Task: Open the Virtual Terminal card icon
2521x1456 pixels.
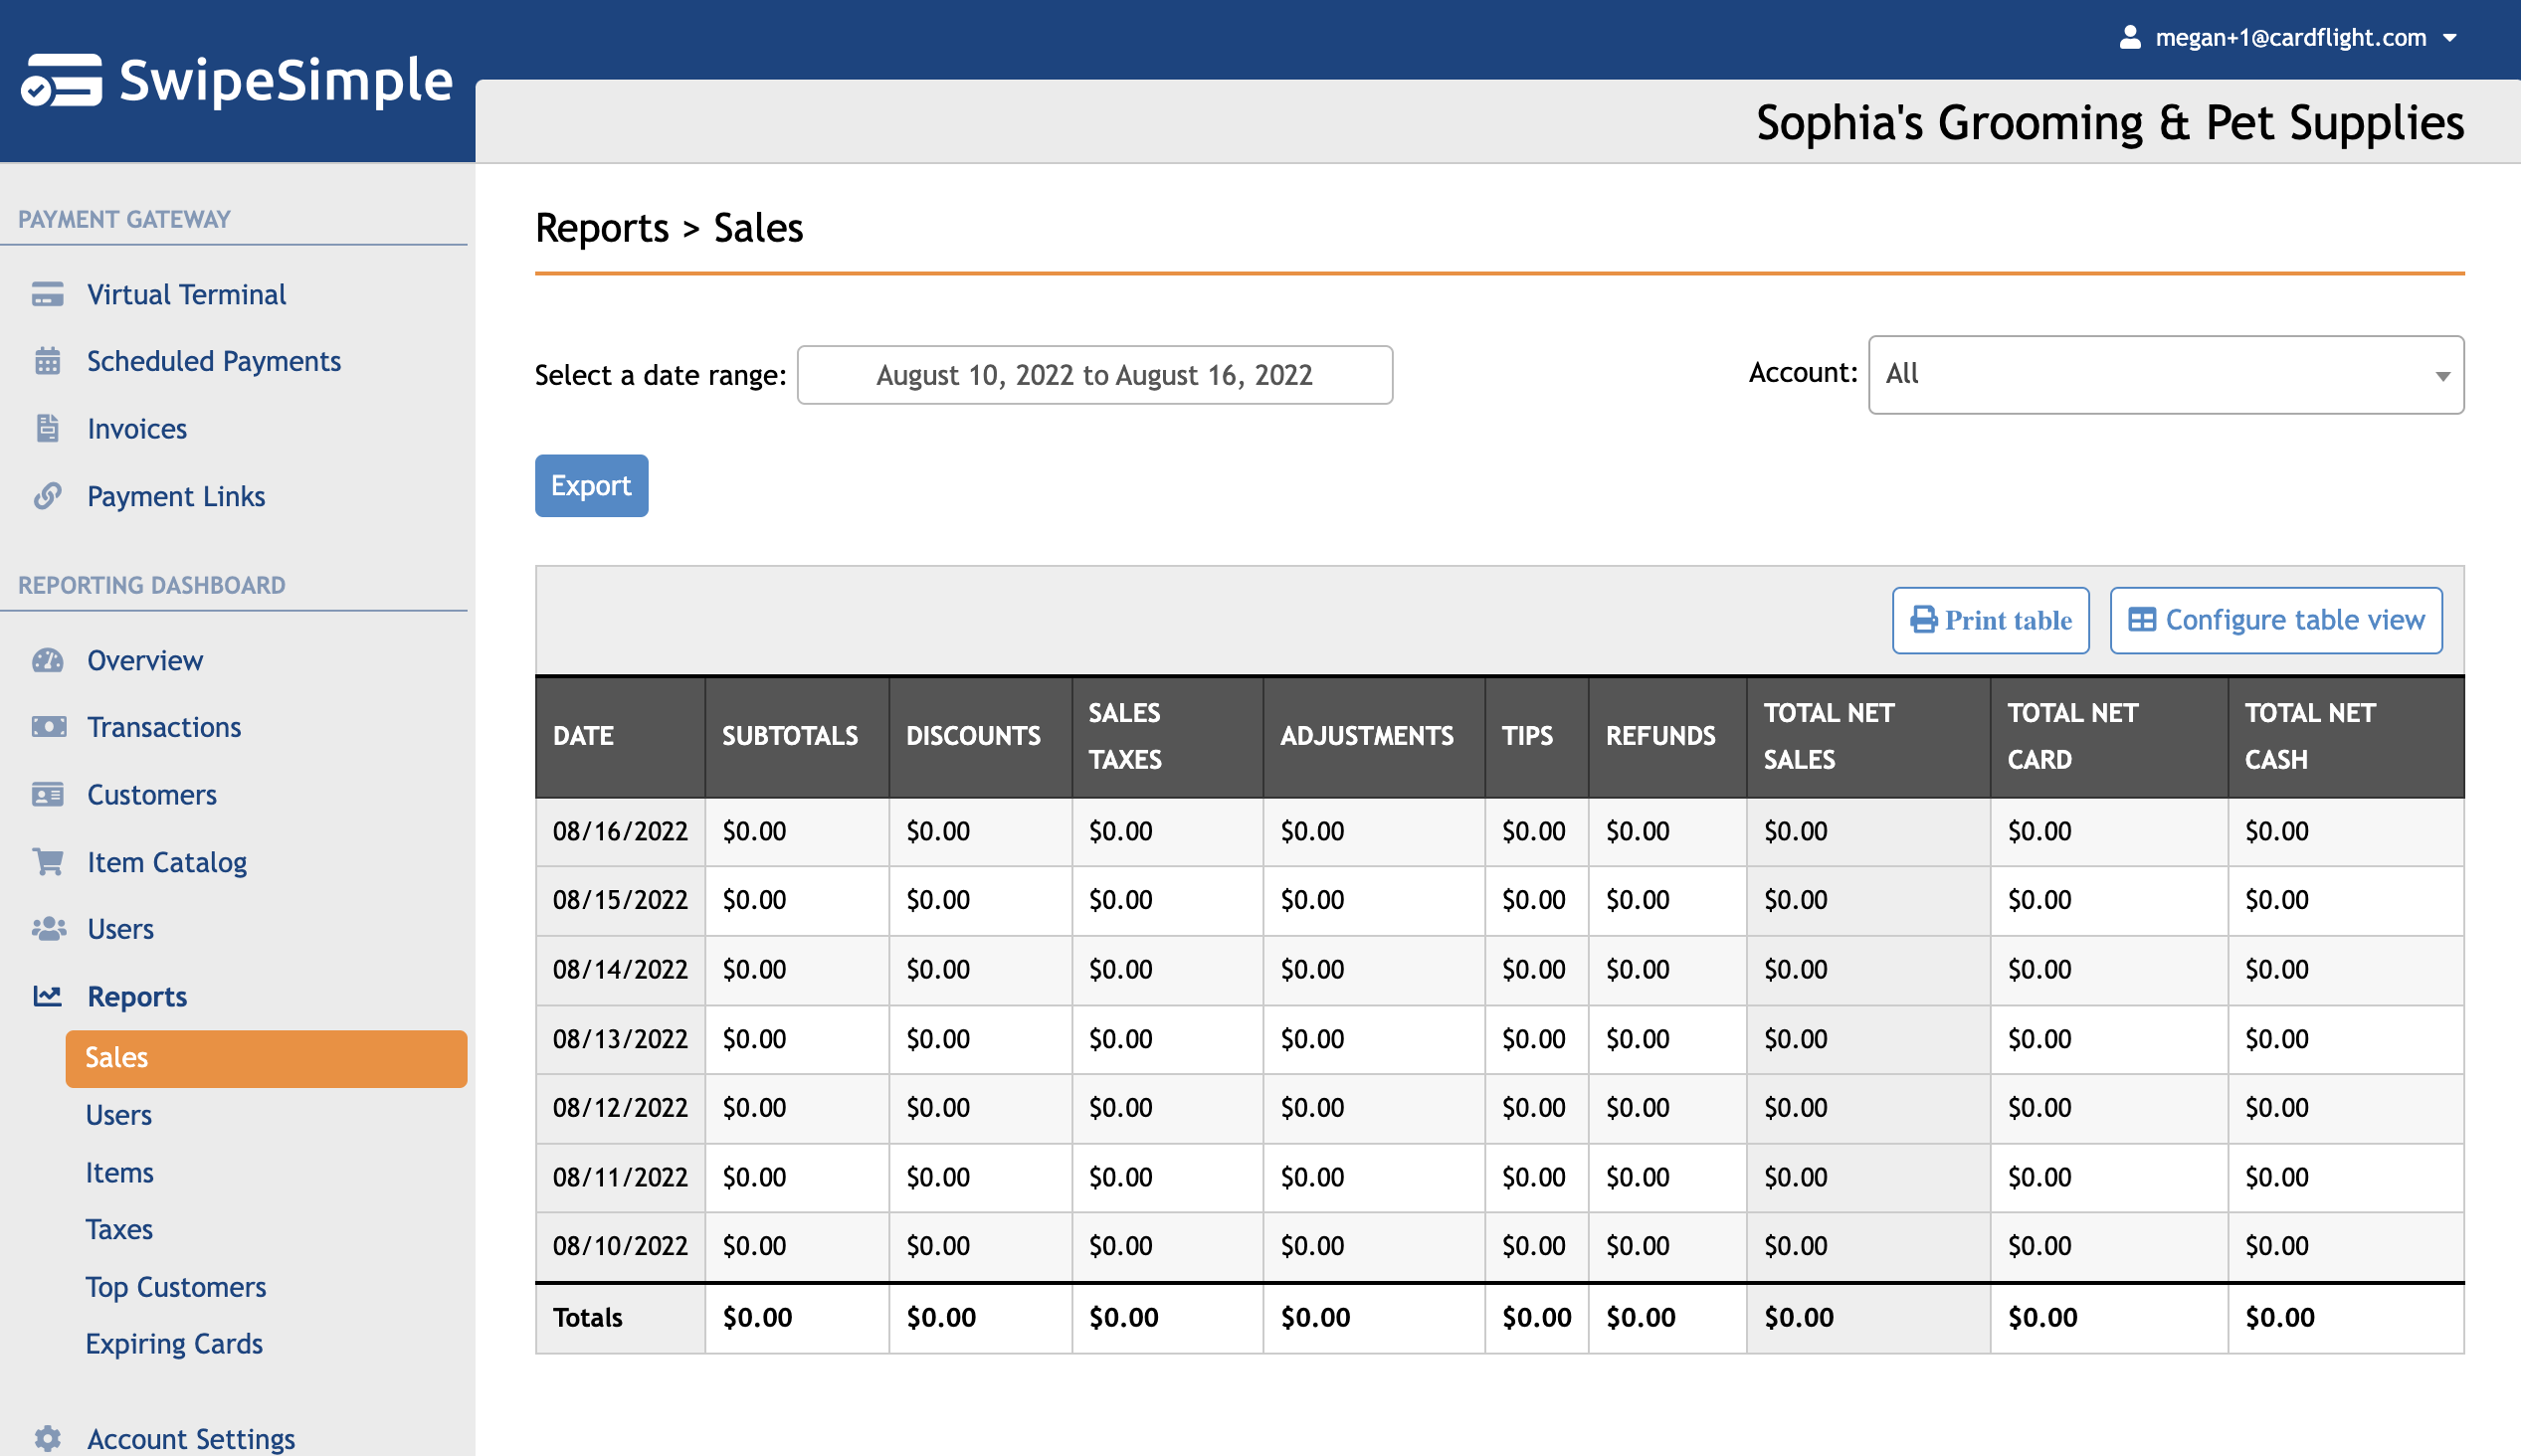Action: [48, 294]
